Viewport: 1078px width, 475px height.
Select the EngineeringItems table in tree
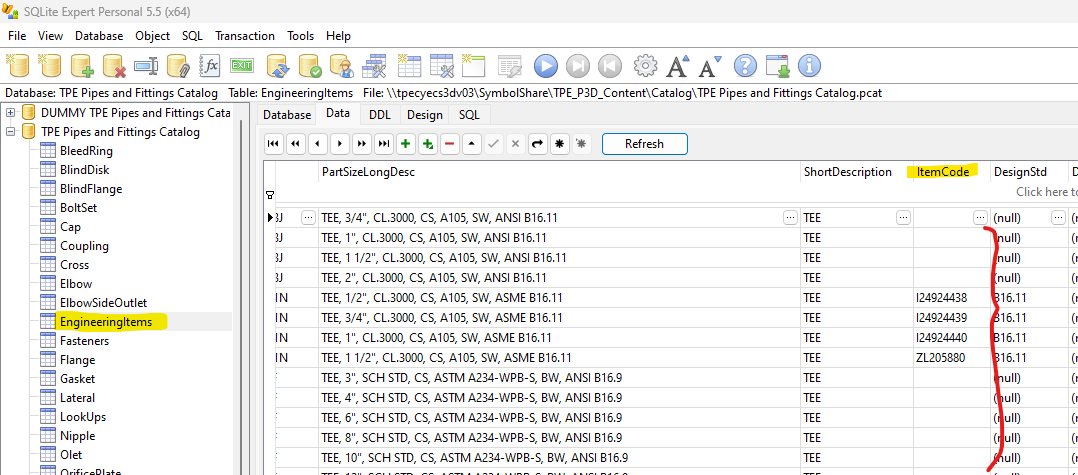point(106,322)
